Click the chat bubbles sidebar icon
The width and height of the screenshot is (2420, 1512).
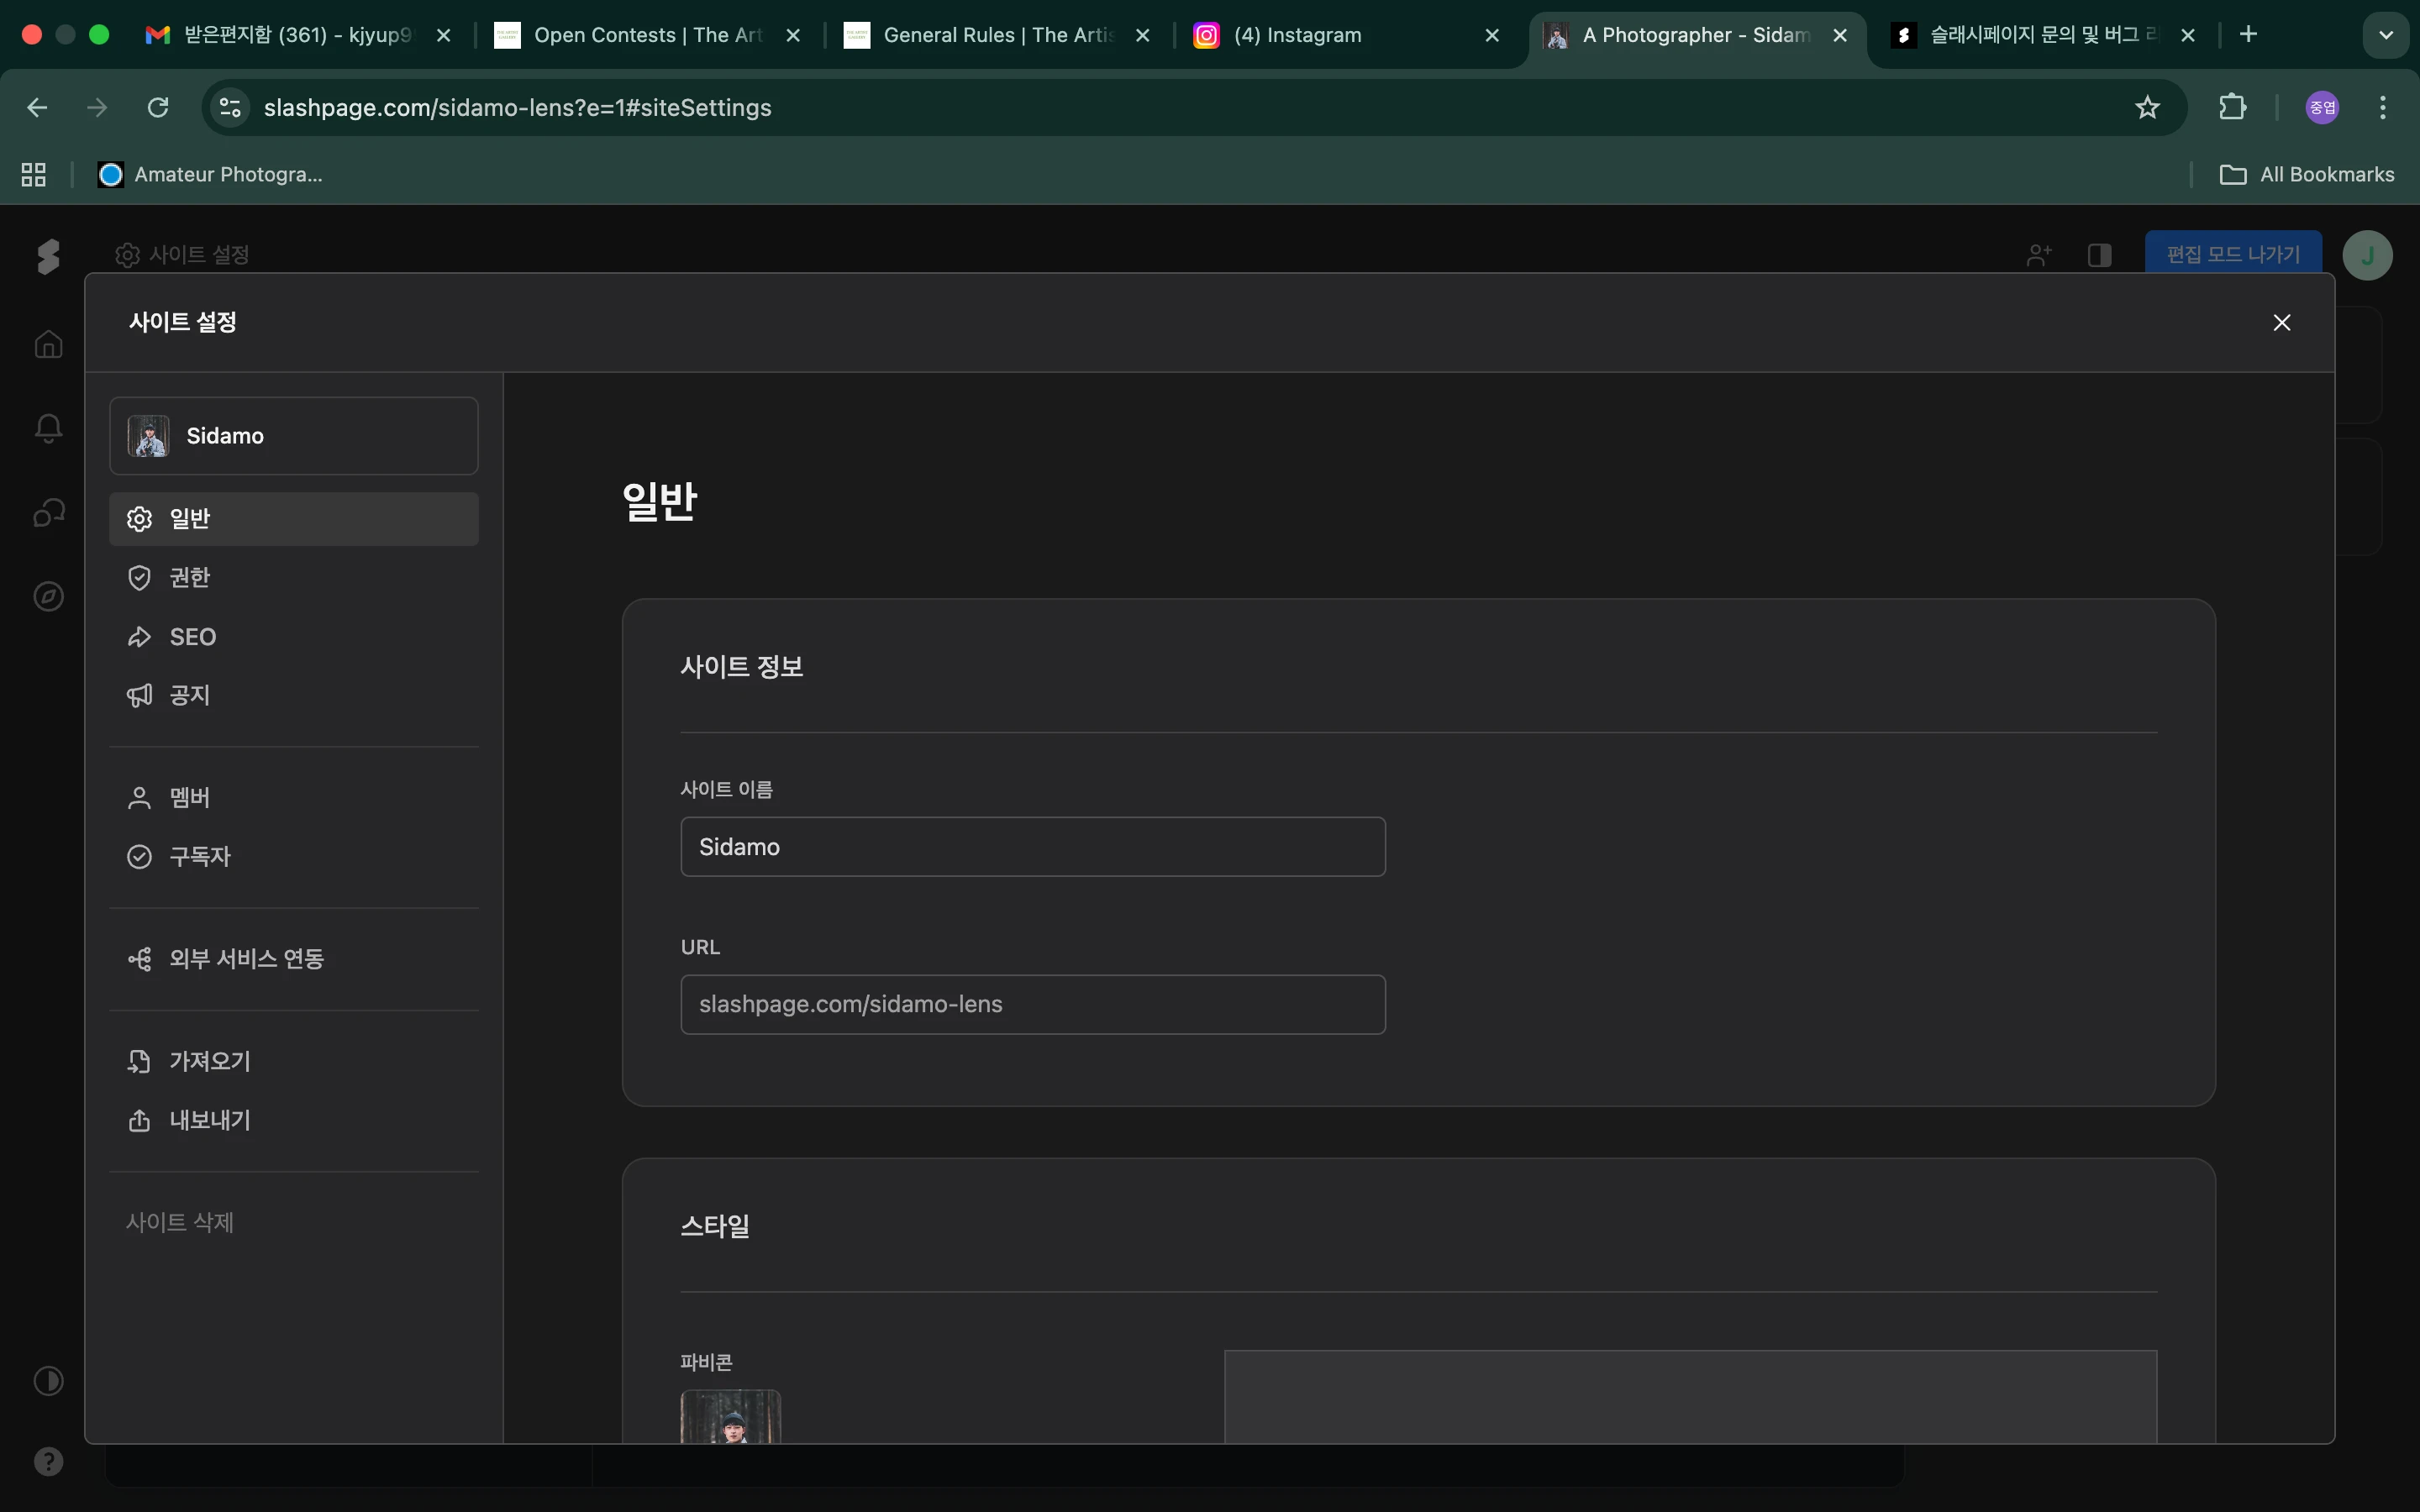pyautogui.click(x=48, y=513)
